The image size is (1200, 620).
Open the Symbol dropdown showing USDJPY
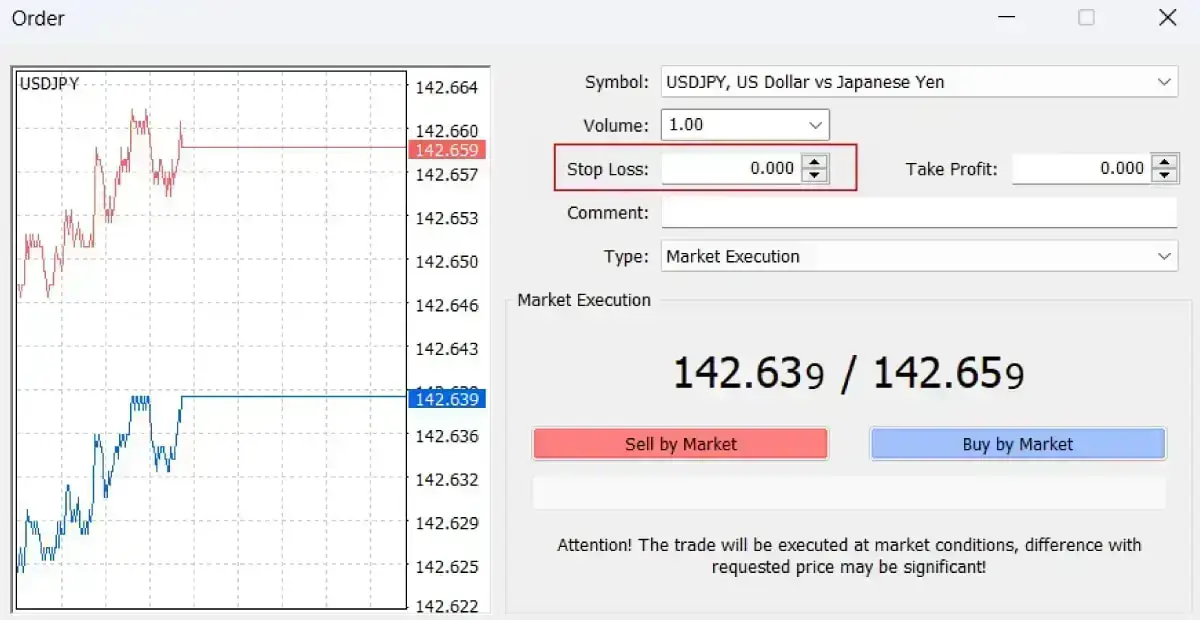pos(1164,82)
